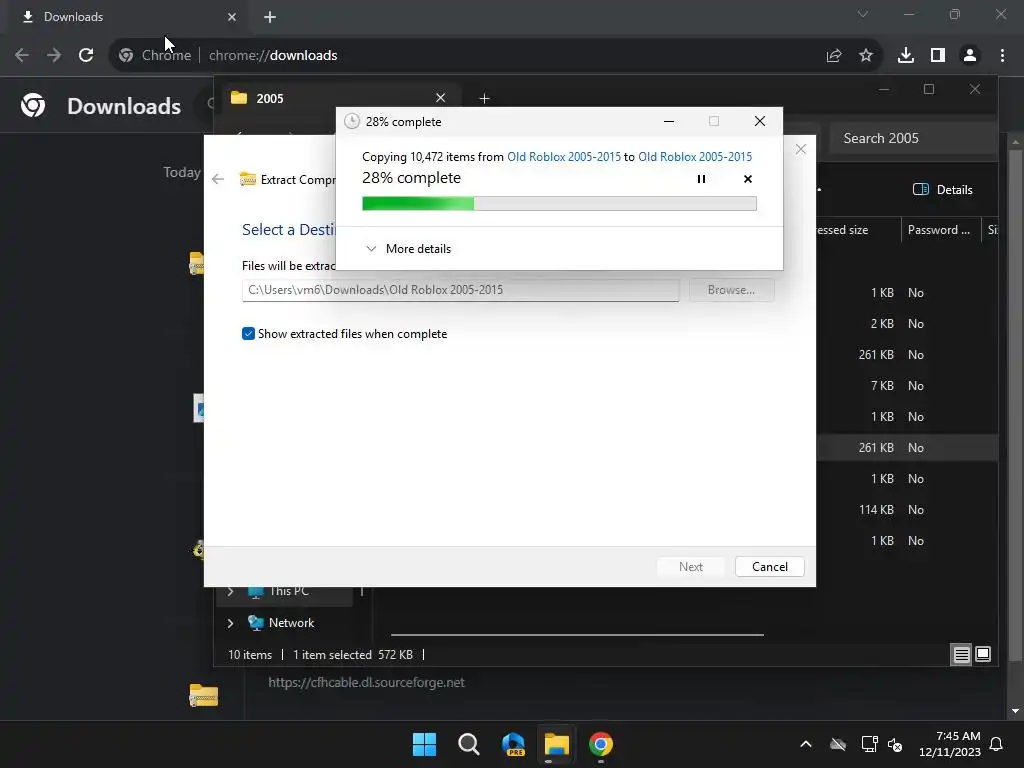
Task: Bookmark this page with the star
Action: click(x=866, y=56)
